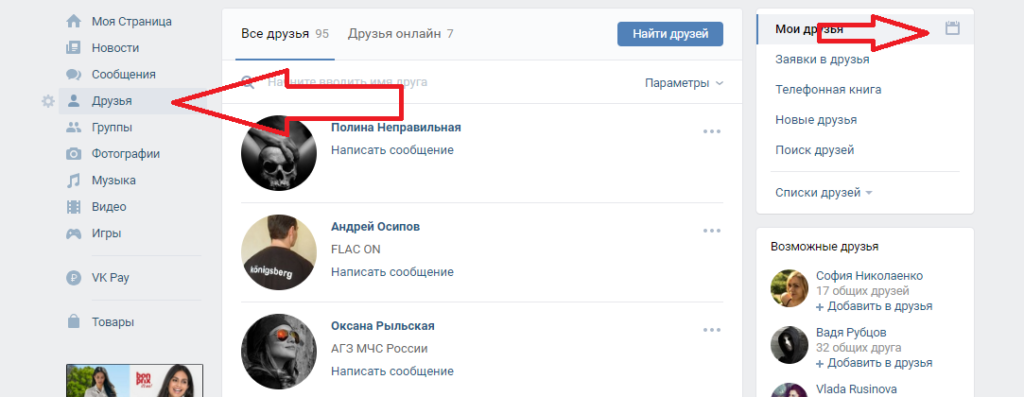Image resolution: width=1024 pixels, height=397 pixels.
Task: Click the gamepad icon beside Игры
Action: click(x=74, y=233)
